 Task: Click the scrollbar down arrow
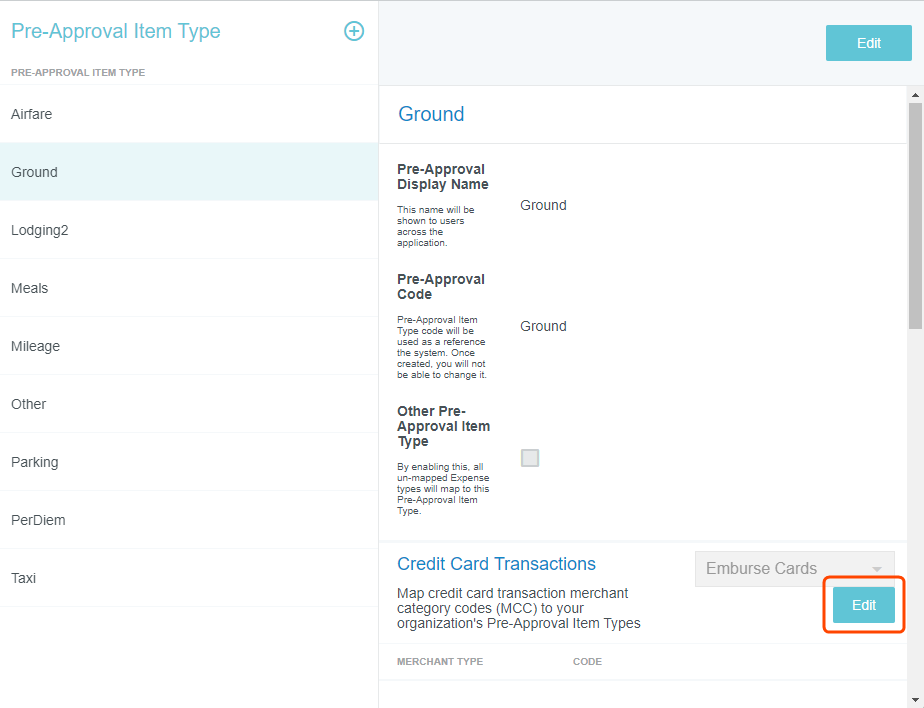click(915, 699)
